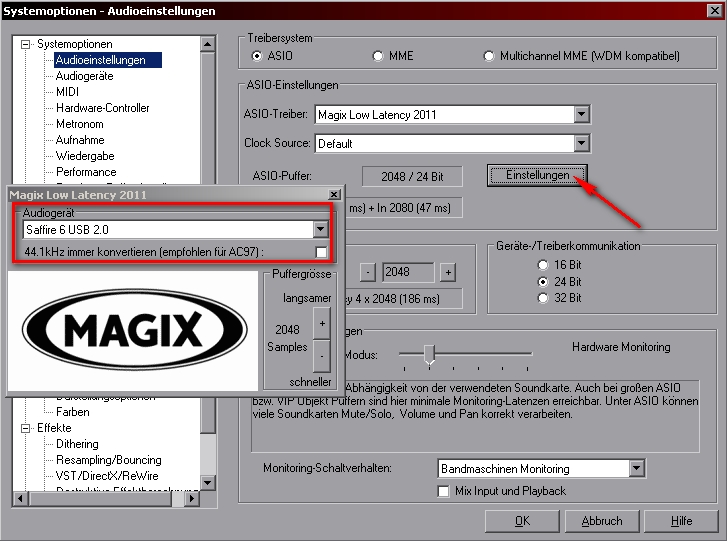The image size is (727, 541).
Task: Open Hardware-Controller tree entry
Action: 102,108
